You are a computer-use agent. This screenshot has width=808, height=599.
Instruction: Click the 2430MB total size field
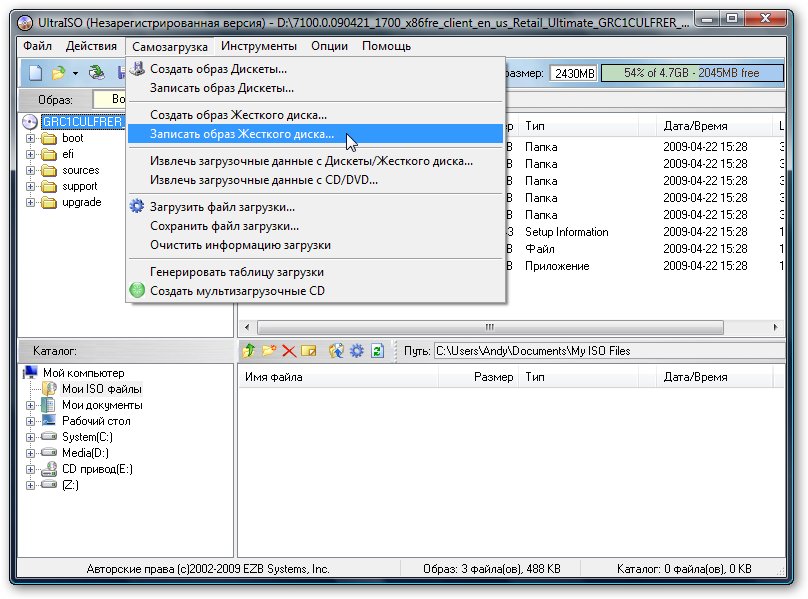(x=574, y=73)
